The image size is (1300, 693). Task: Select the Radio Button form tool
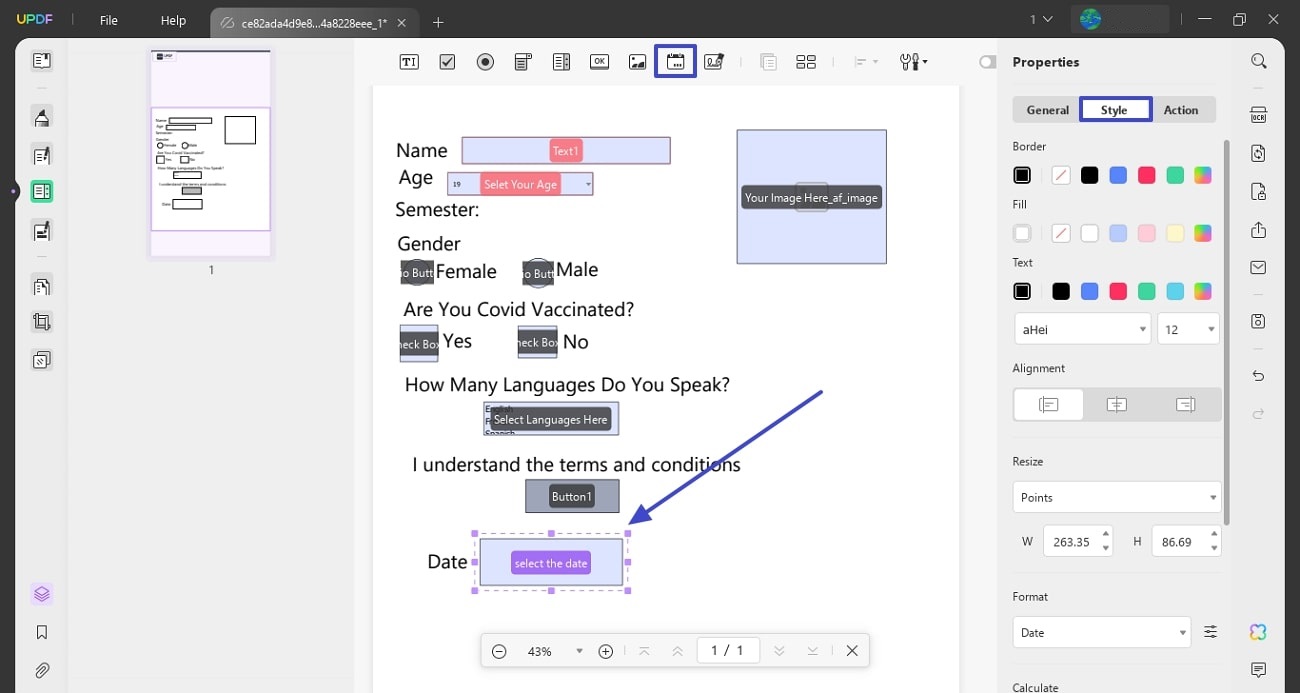tap(485, 61)
